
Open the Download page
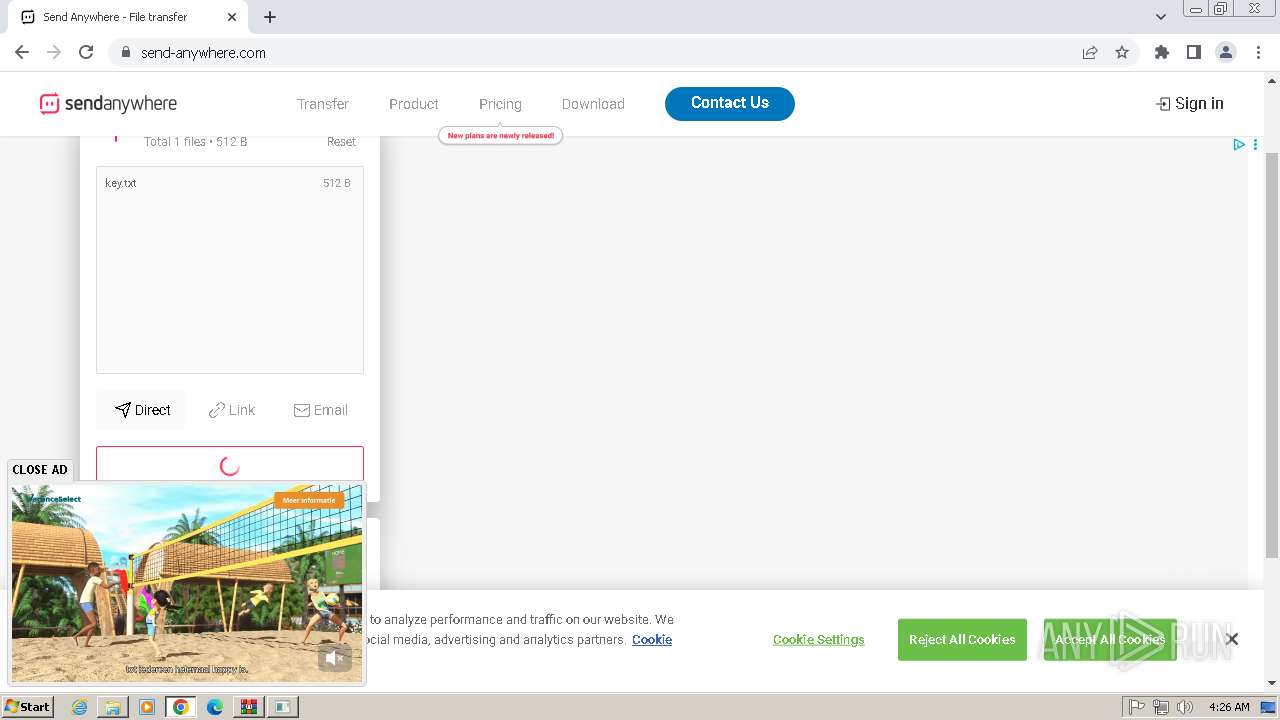click(x=593, y=104)
